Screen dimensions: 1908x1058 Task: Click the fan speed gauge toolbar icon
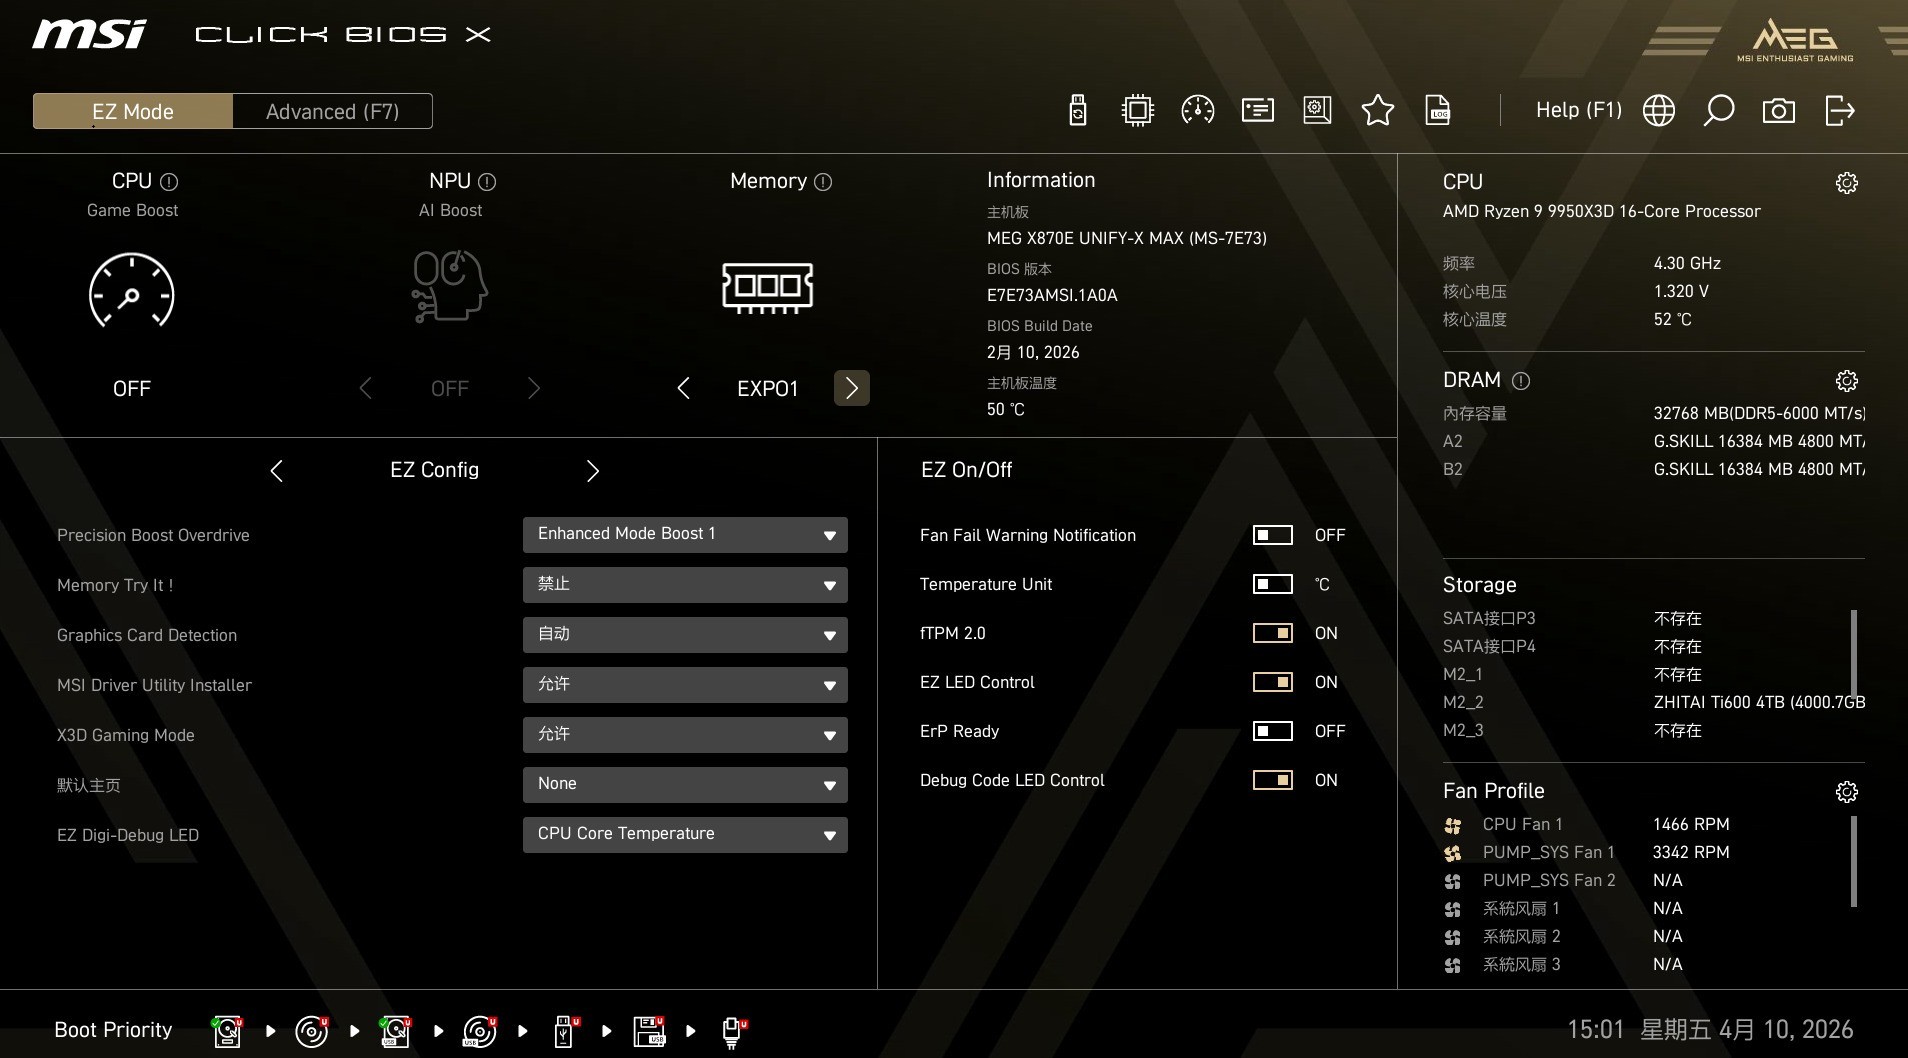1196,110
